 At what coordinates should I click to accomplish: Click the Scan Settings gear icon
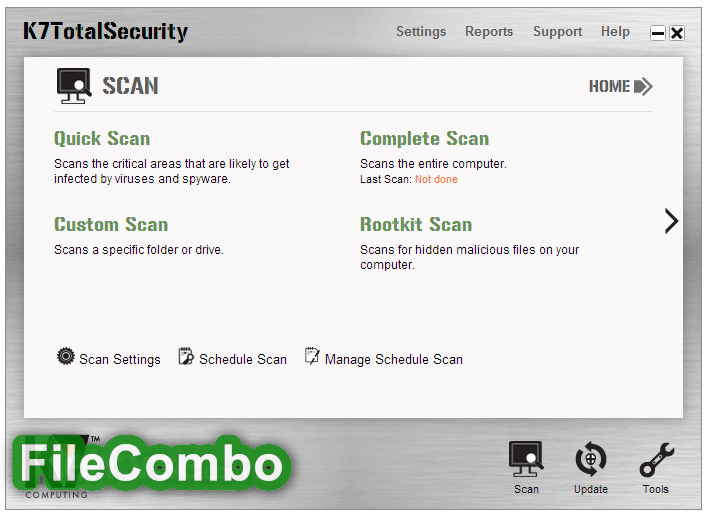coord(66,356)
